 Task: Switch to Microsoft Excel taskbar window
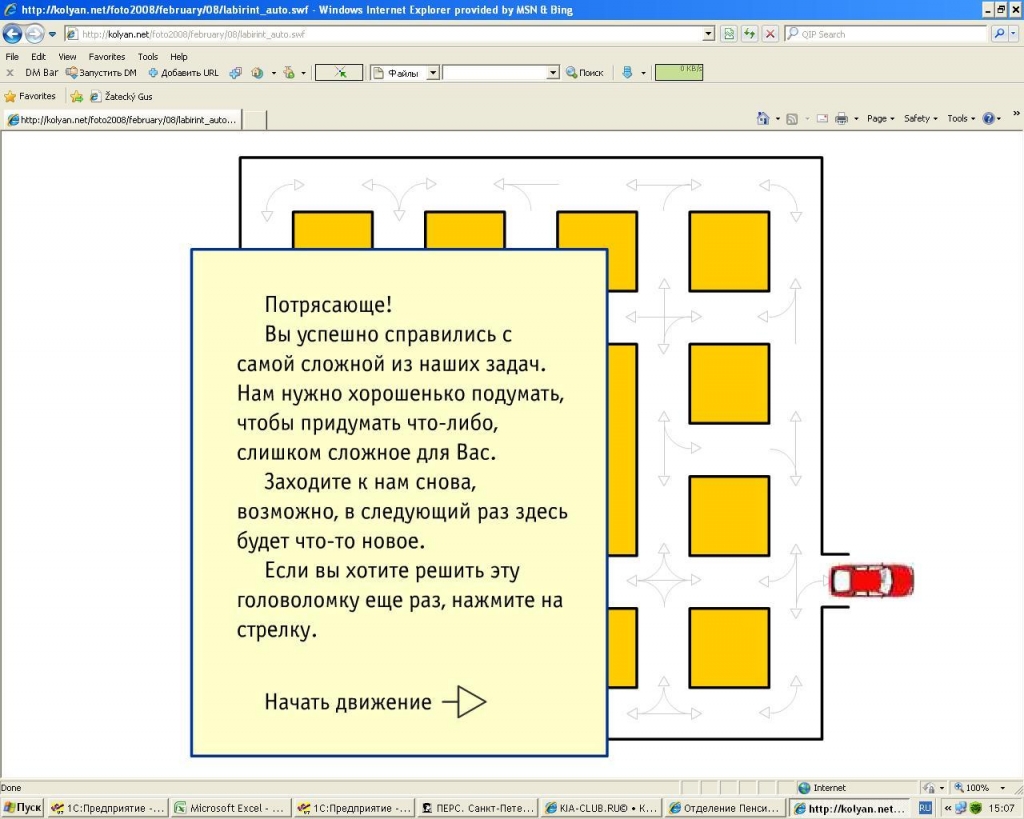click(229, 807)
